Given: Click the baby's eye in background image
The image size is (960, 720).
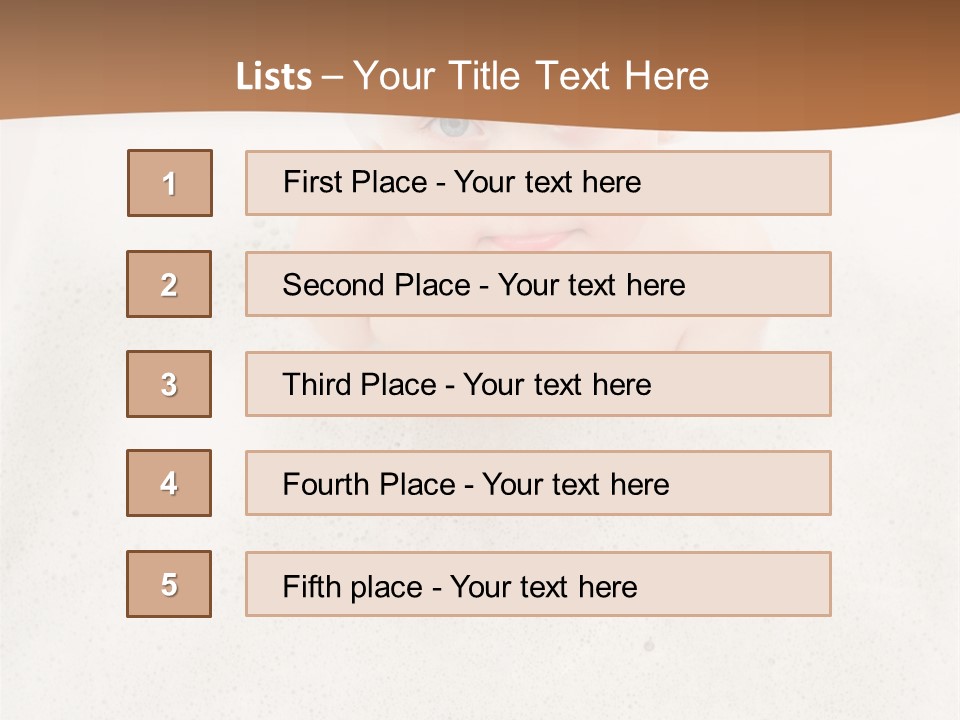Looking at the screenshot, I should click(x=453, y=127).
